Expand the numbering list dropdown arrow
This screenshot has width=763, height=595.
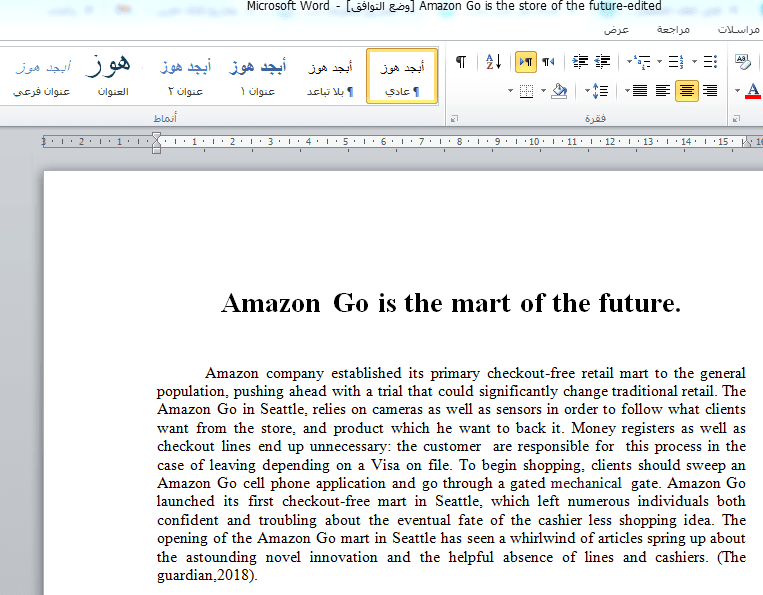[x=659, y=62]
